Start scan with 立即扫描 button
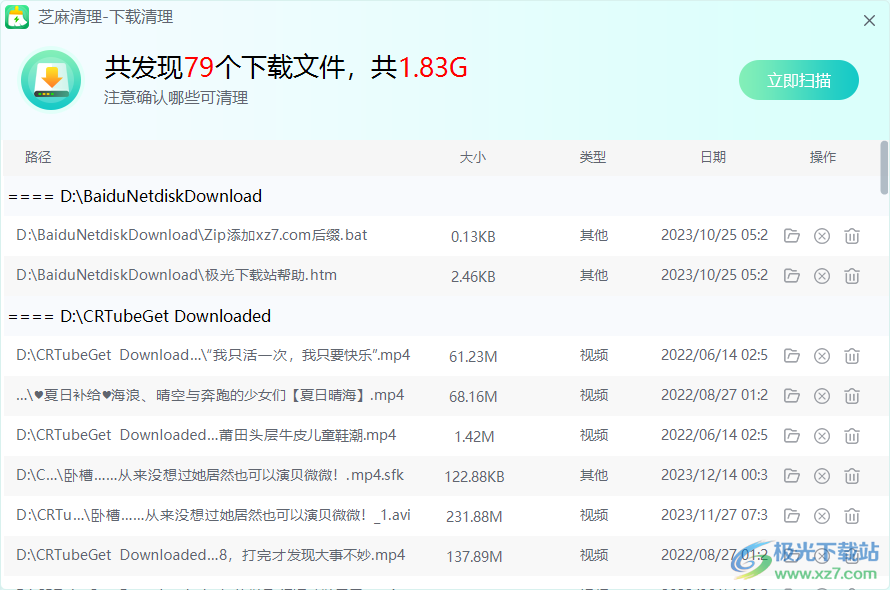The height and width of the screenshot is (590, 890). pos(798,81)
